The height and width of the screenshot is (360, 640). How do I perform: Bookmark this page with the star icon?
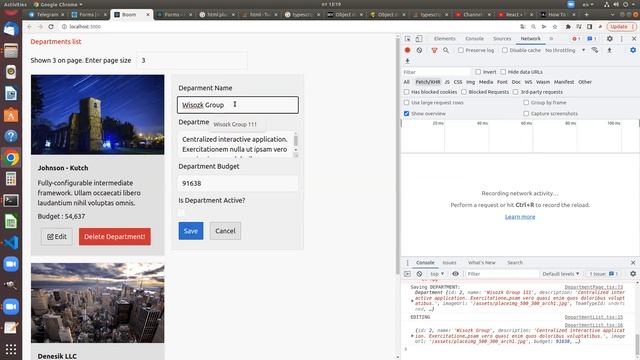(x=555, y=27)
